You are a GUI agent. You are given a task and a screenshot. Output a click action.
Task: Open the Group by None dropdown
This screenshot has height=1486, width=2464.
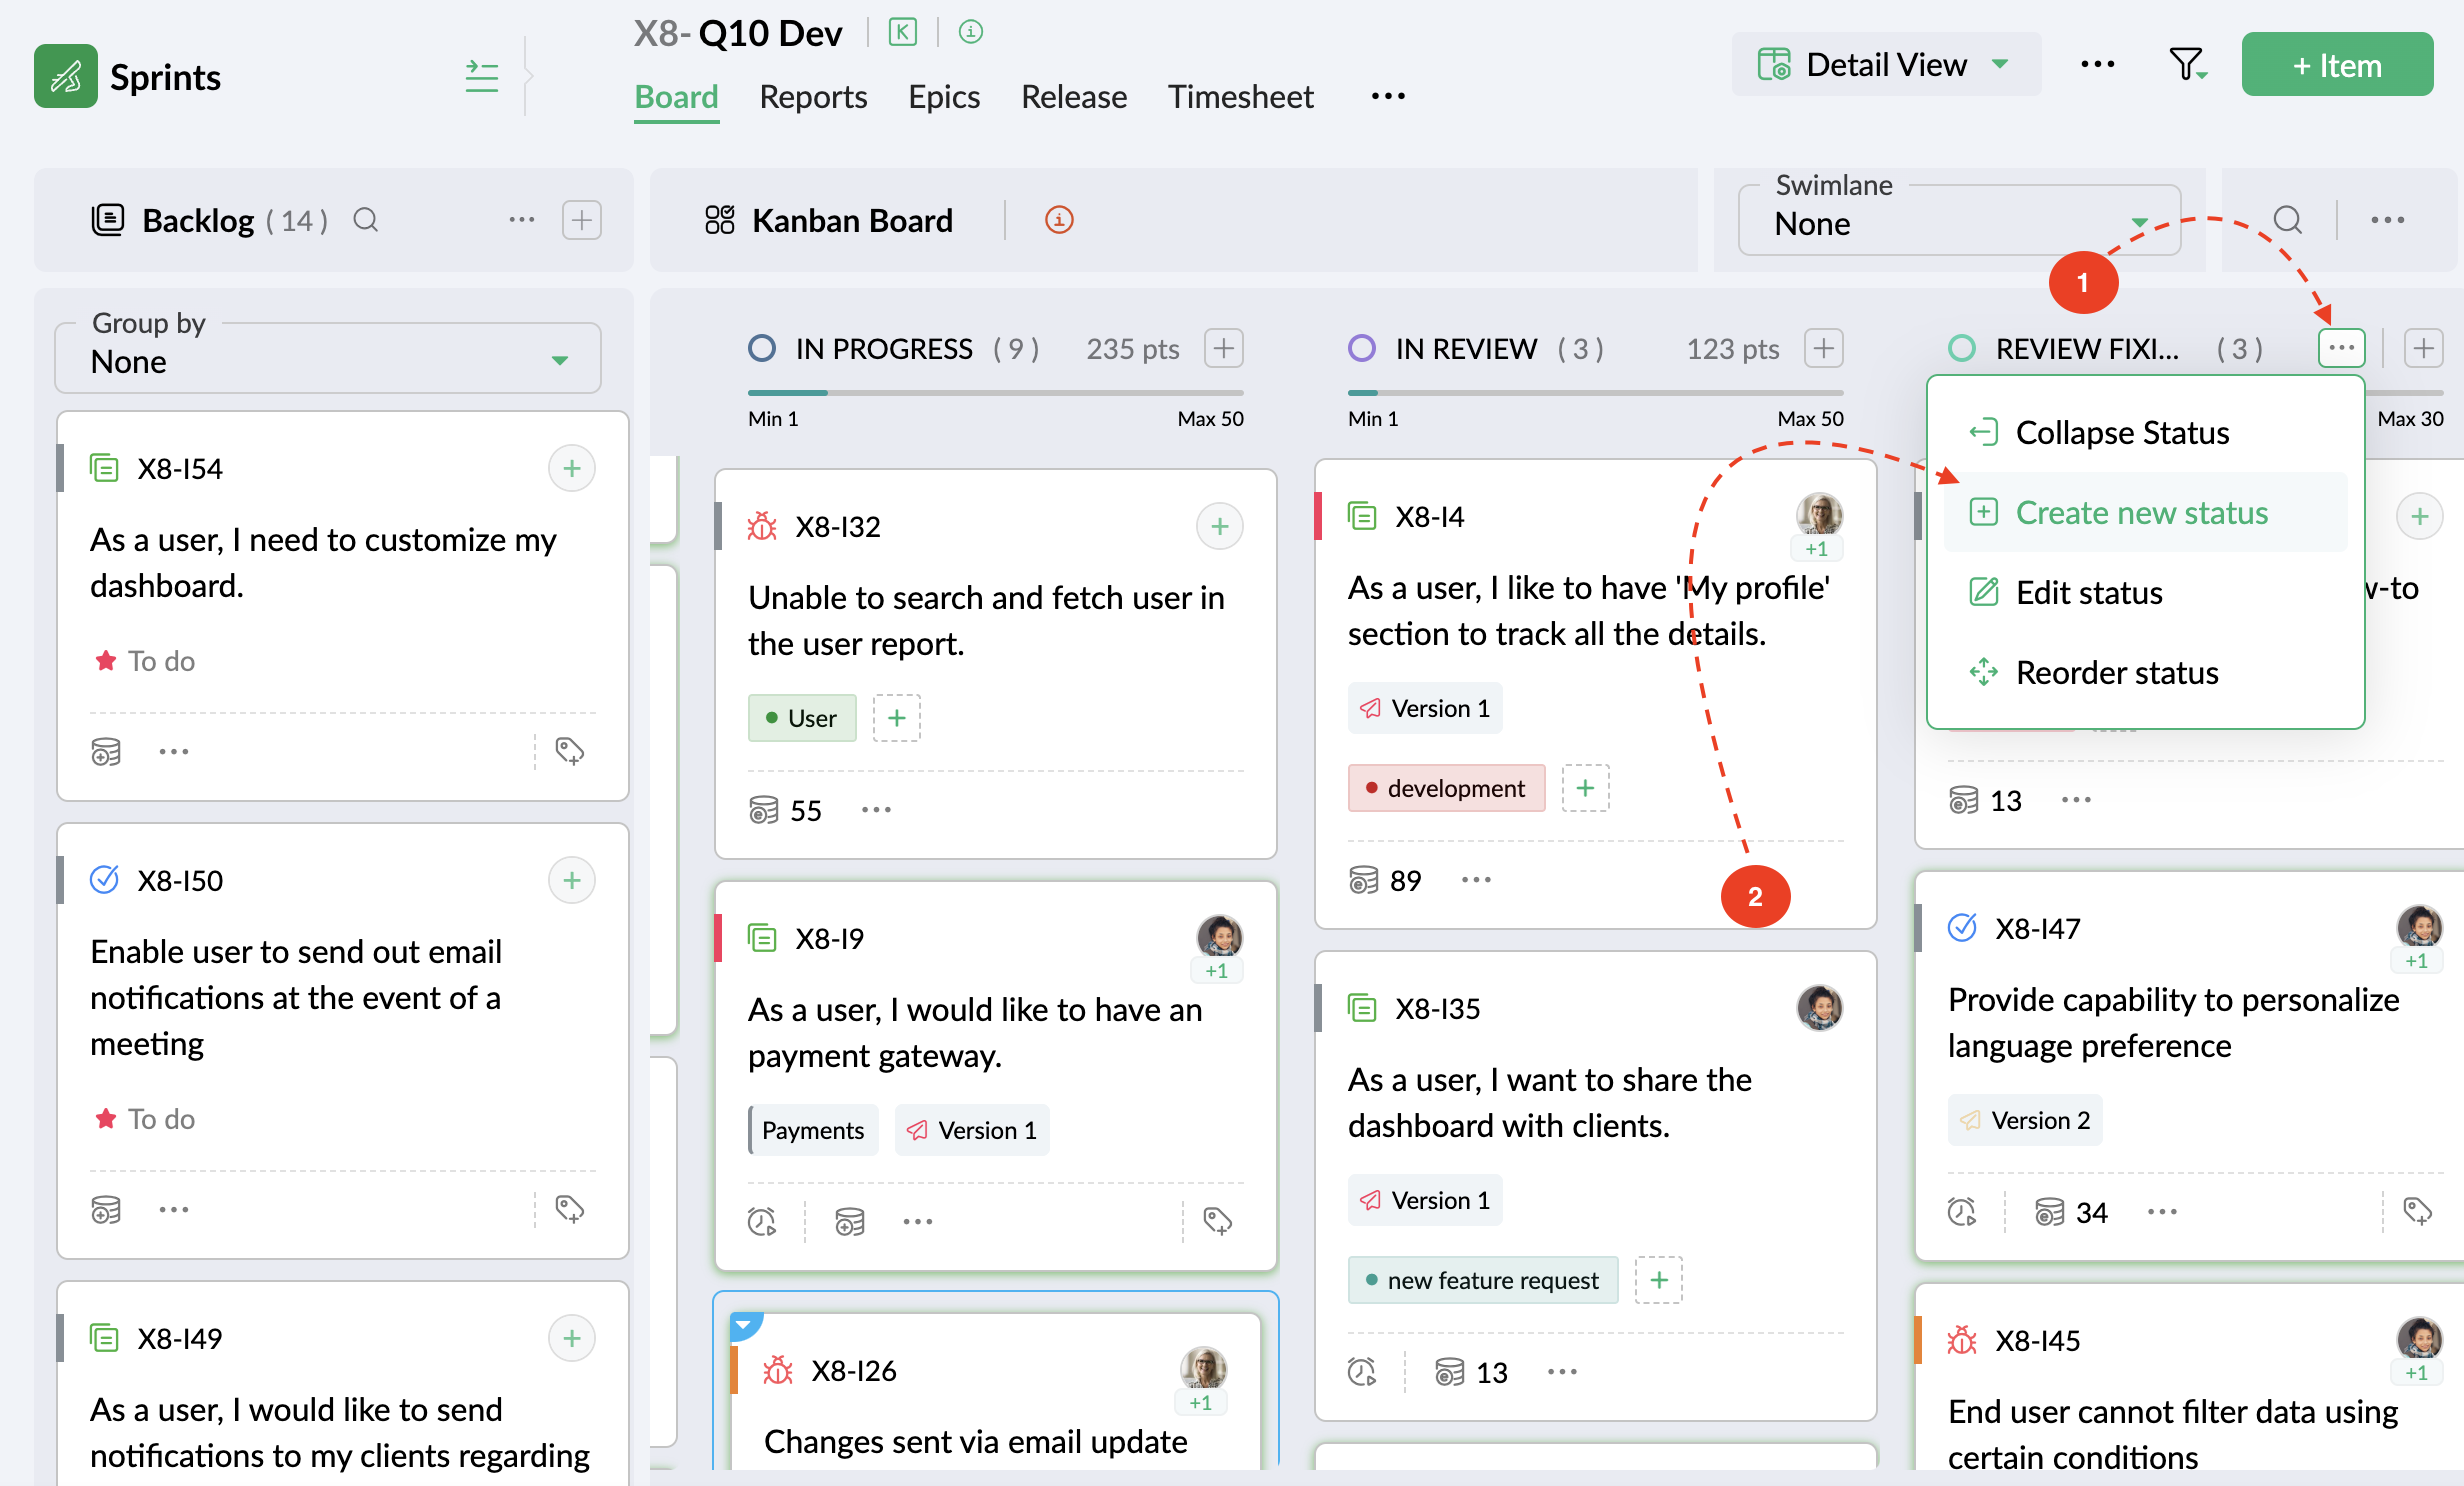[328, 361]
